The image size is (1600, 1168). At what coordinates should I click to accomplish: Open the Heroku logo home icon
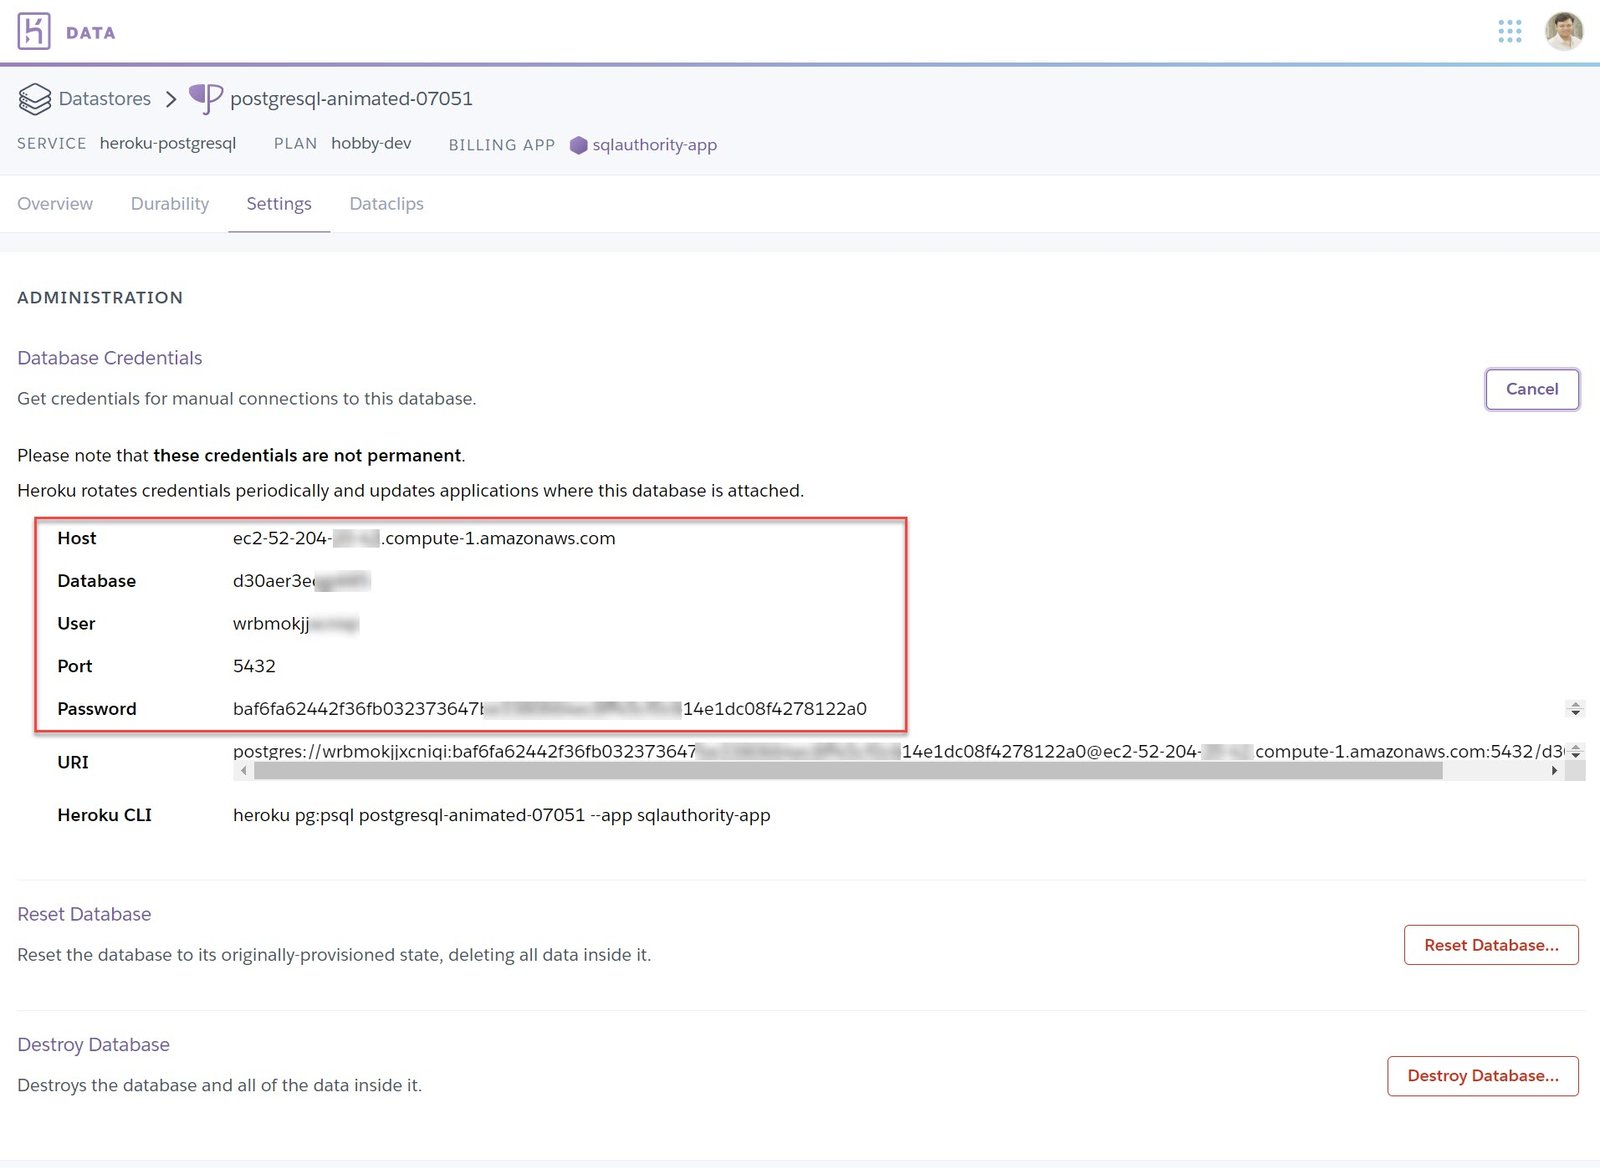33,31
